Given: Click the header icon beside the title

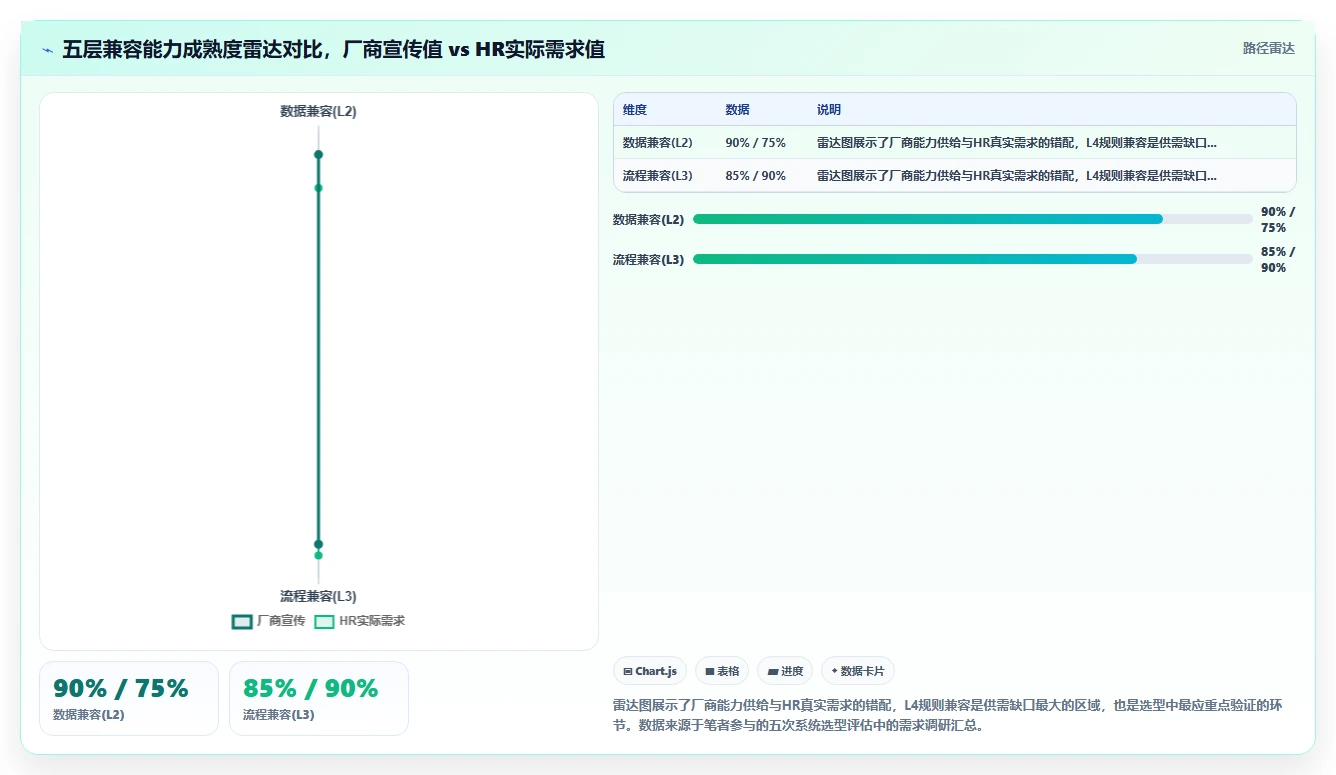Looking at the screenshot, I should (47, 49).
